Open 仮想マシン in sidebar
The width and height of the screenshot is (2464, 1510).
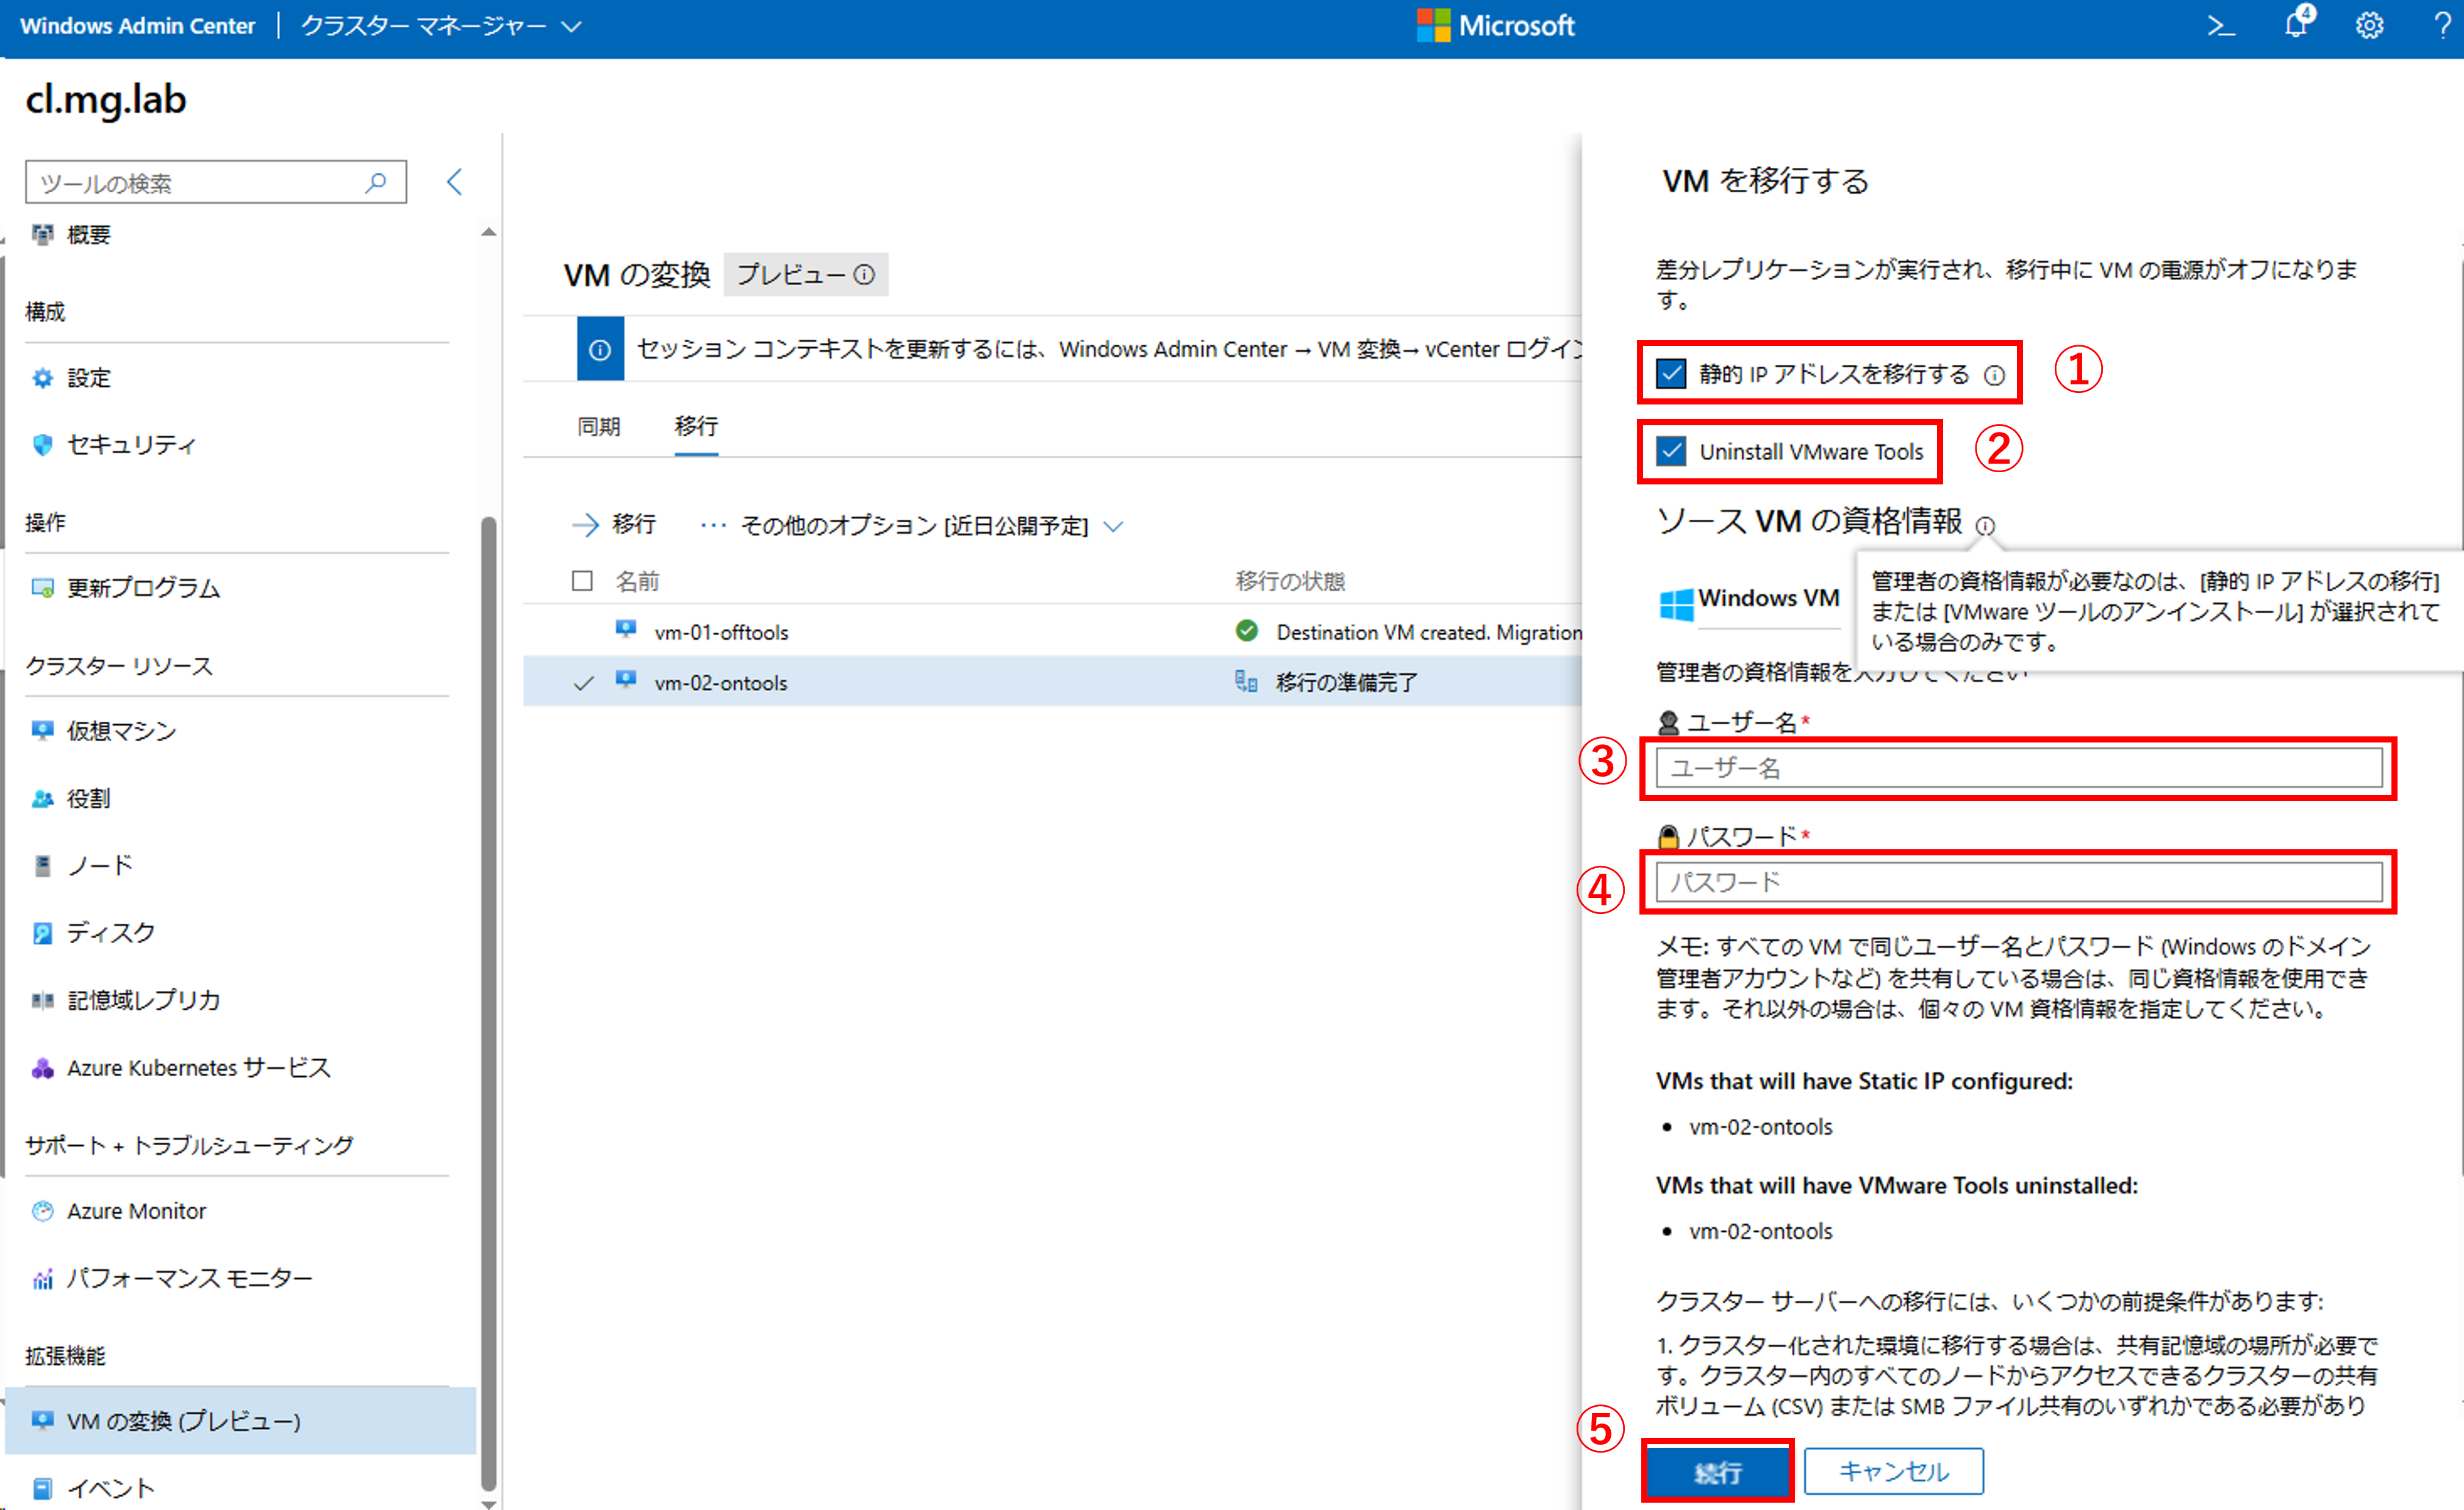click(121, 731)
